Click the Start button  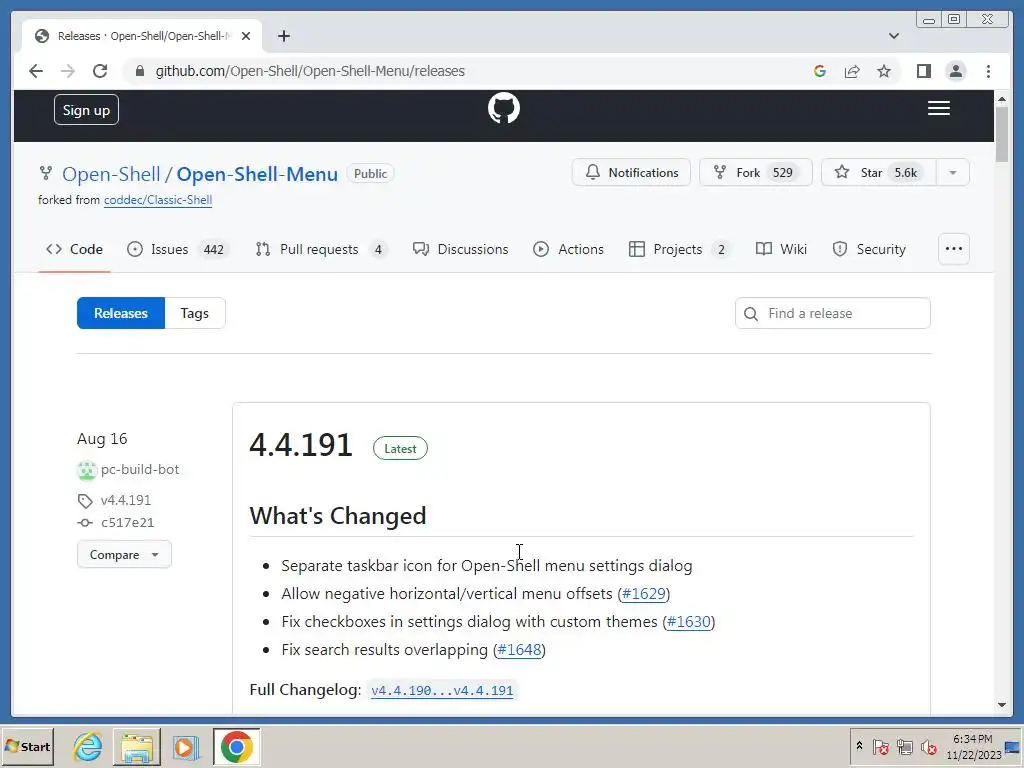(27, 746)
